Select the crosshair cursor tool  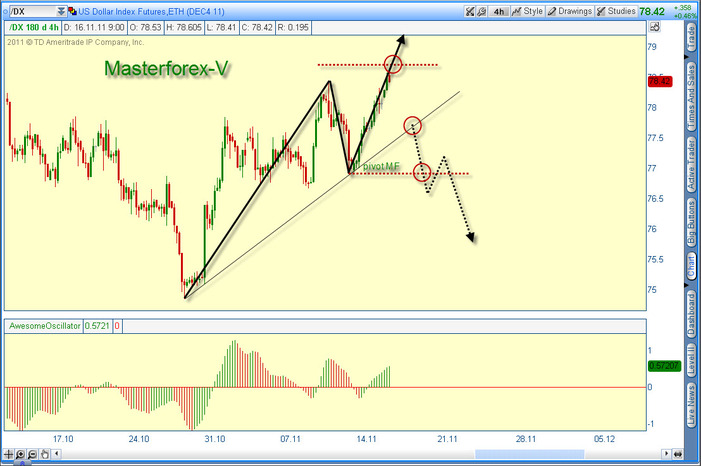8,456
